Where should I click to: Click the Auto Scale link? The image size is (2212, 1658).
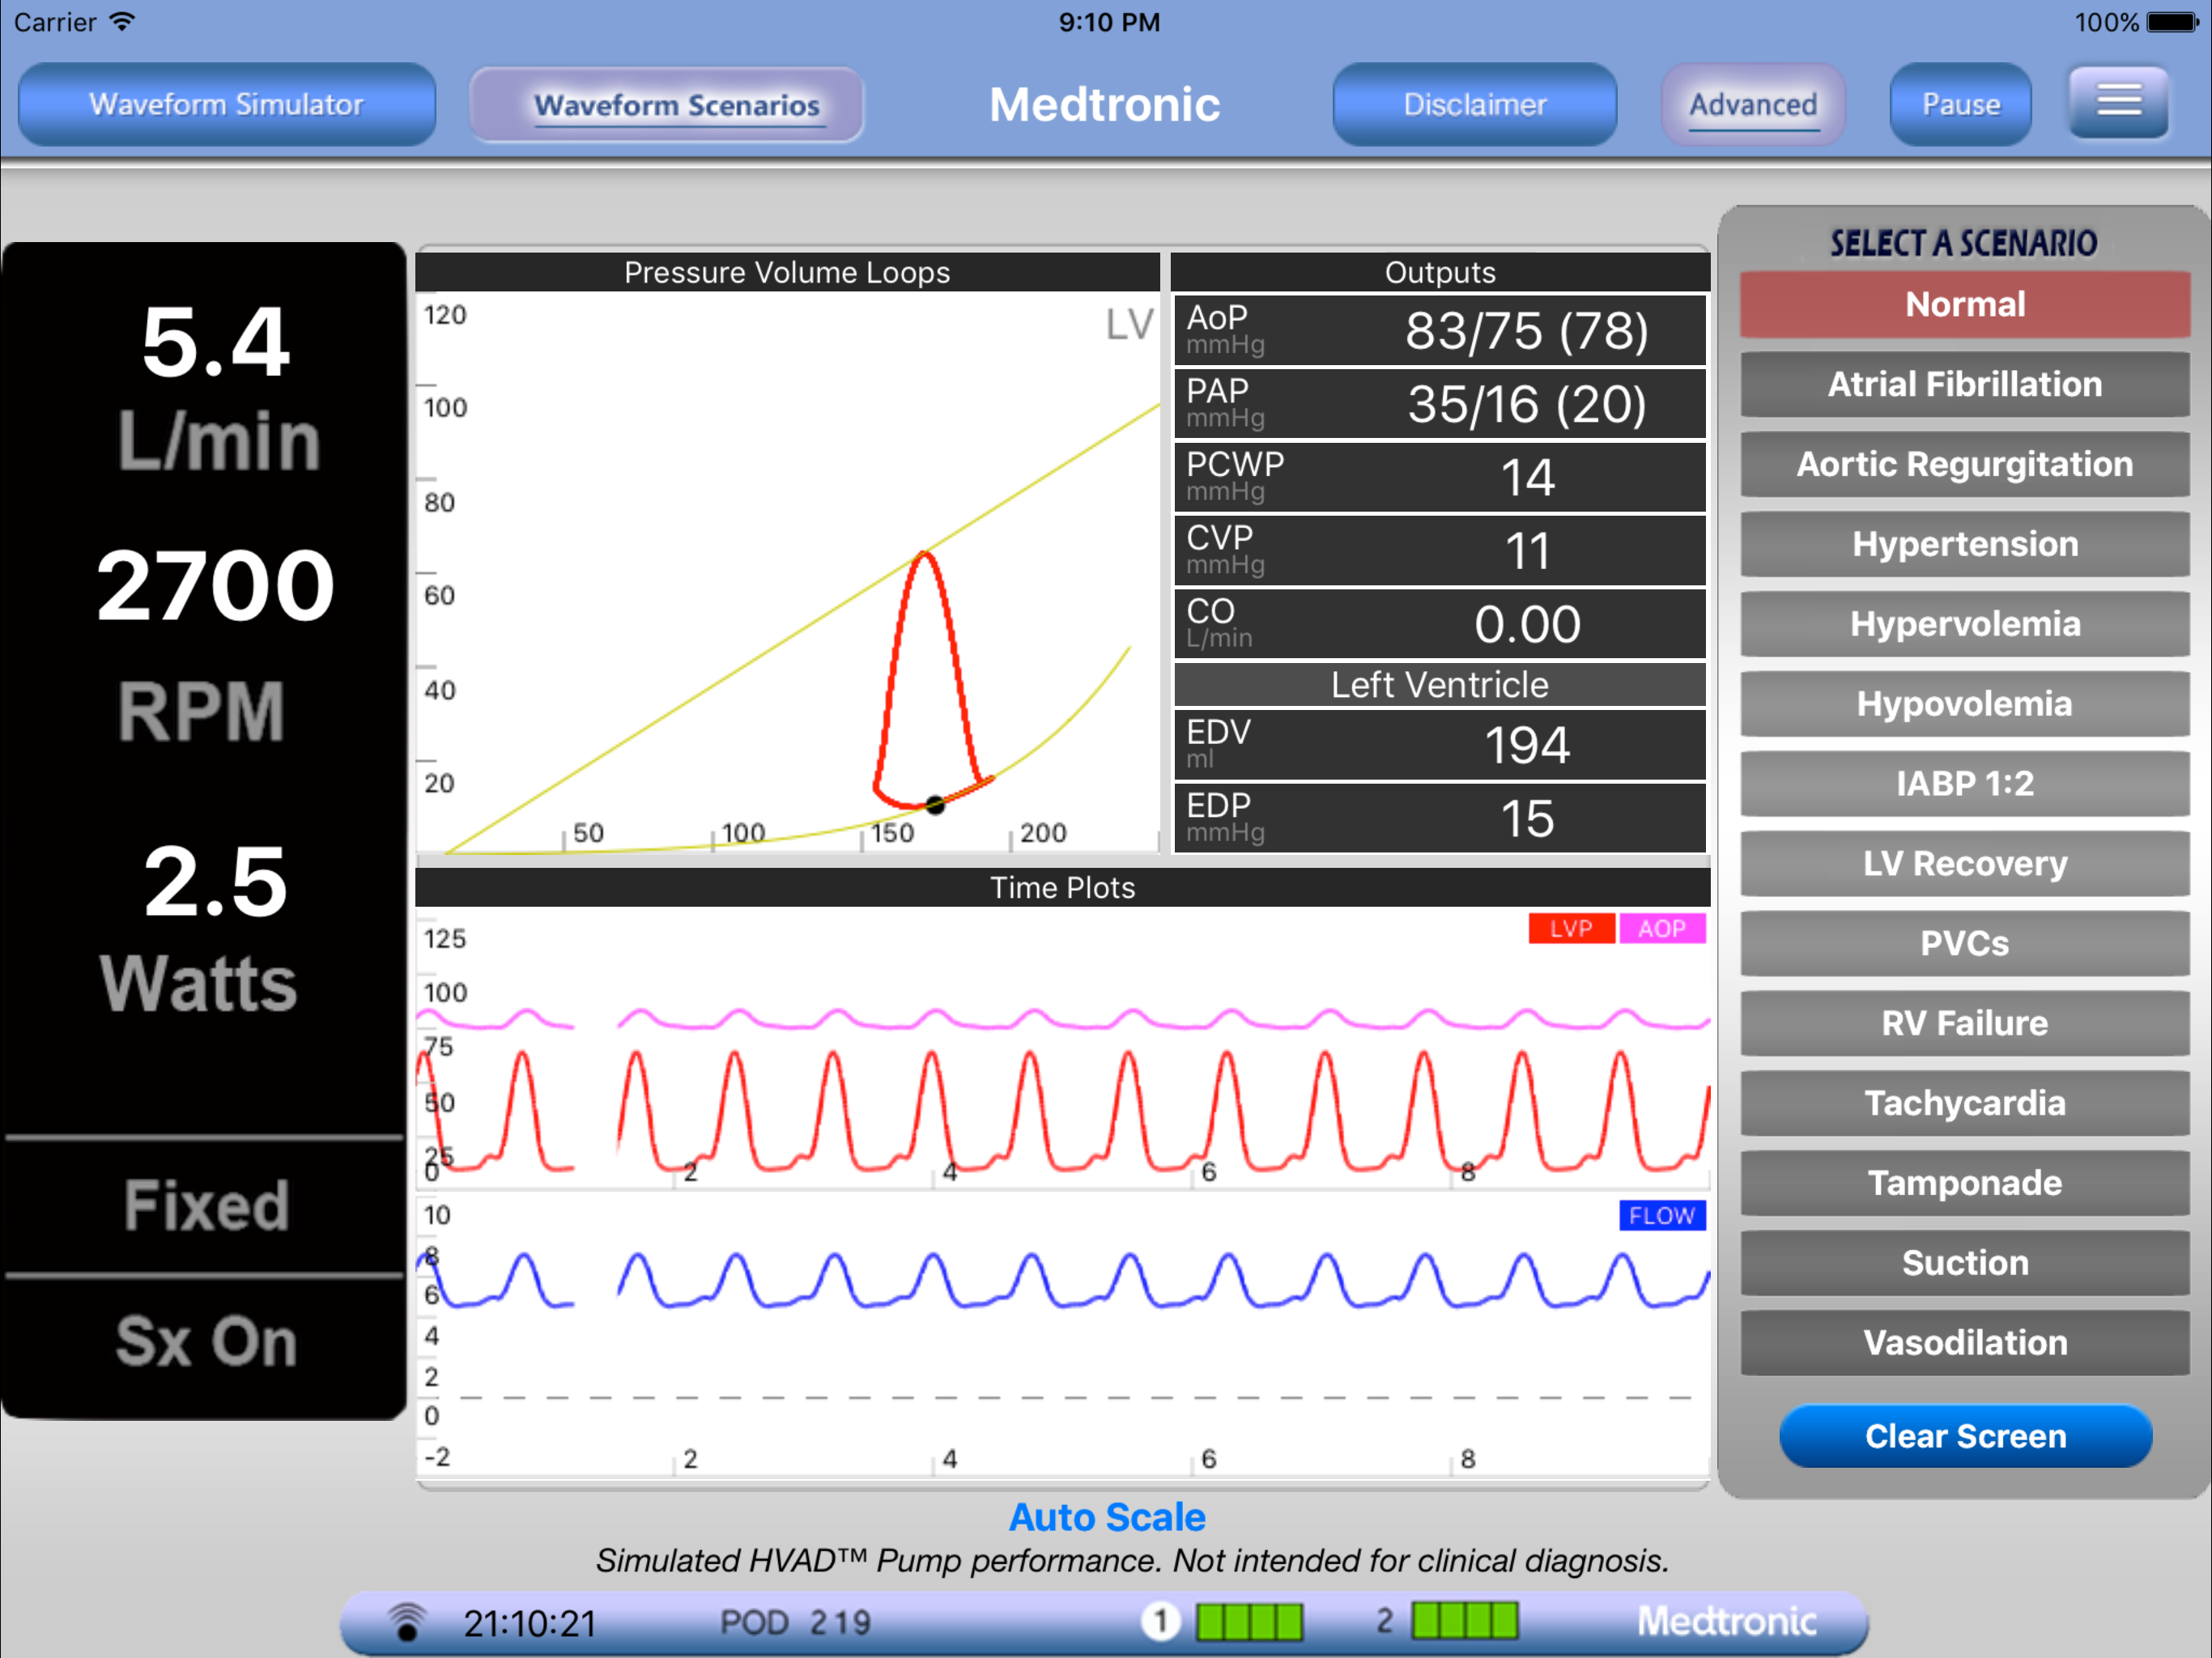[1107, 1517]
